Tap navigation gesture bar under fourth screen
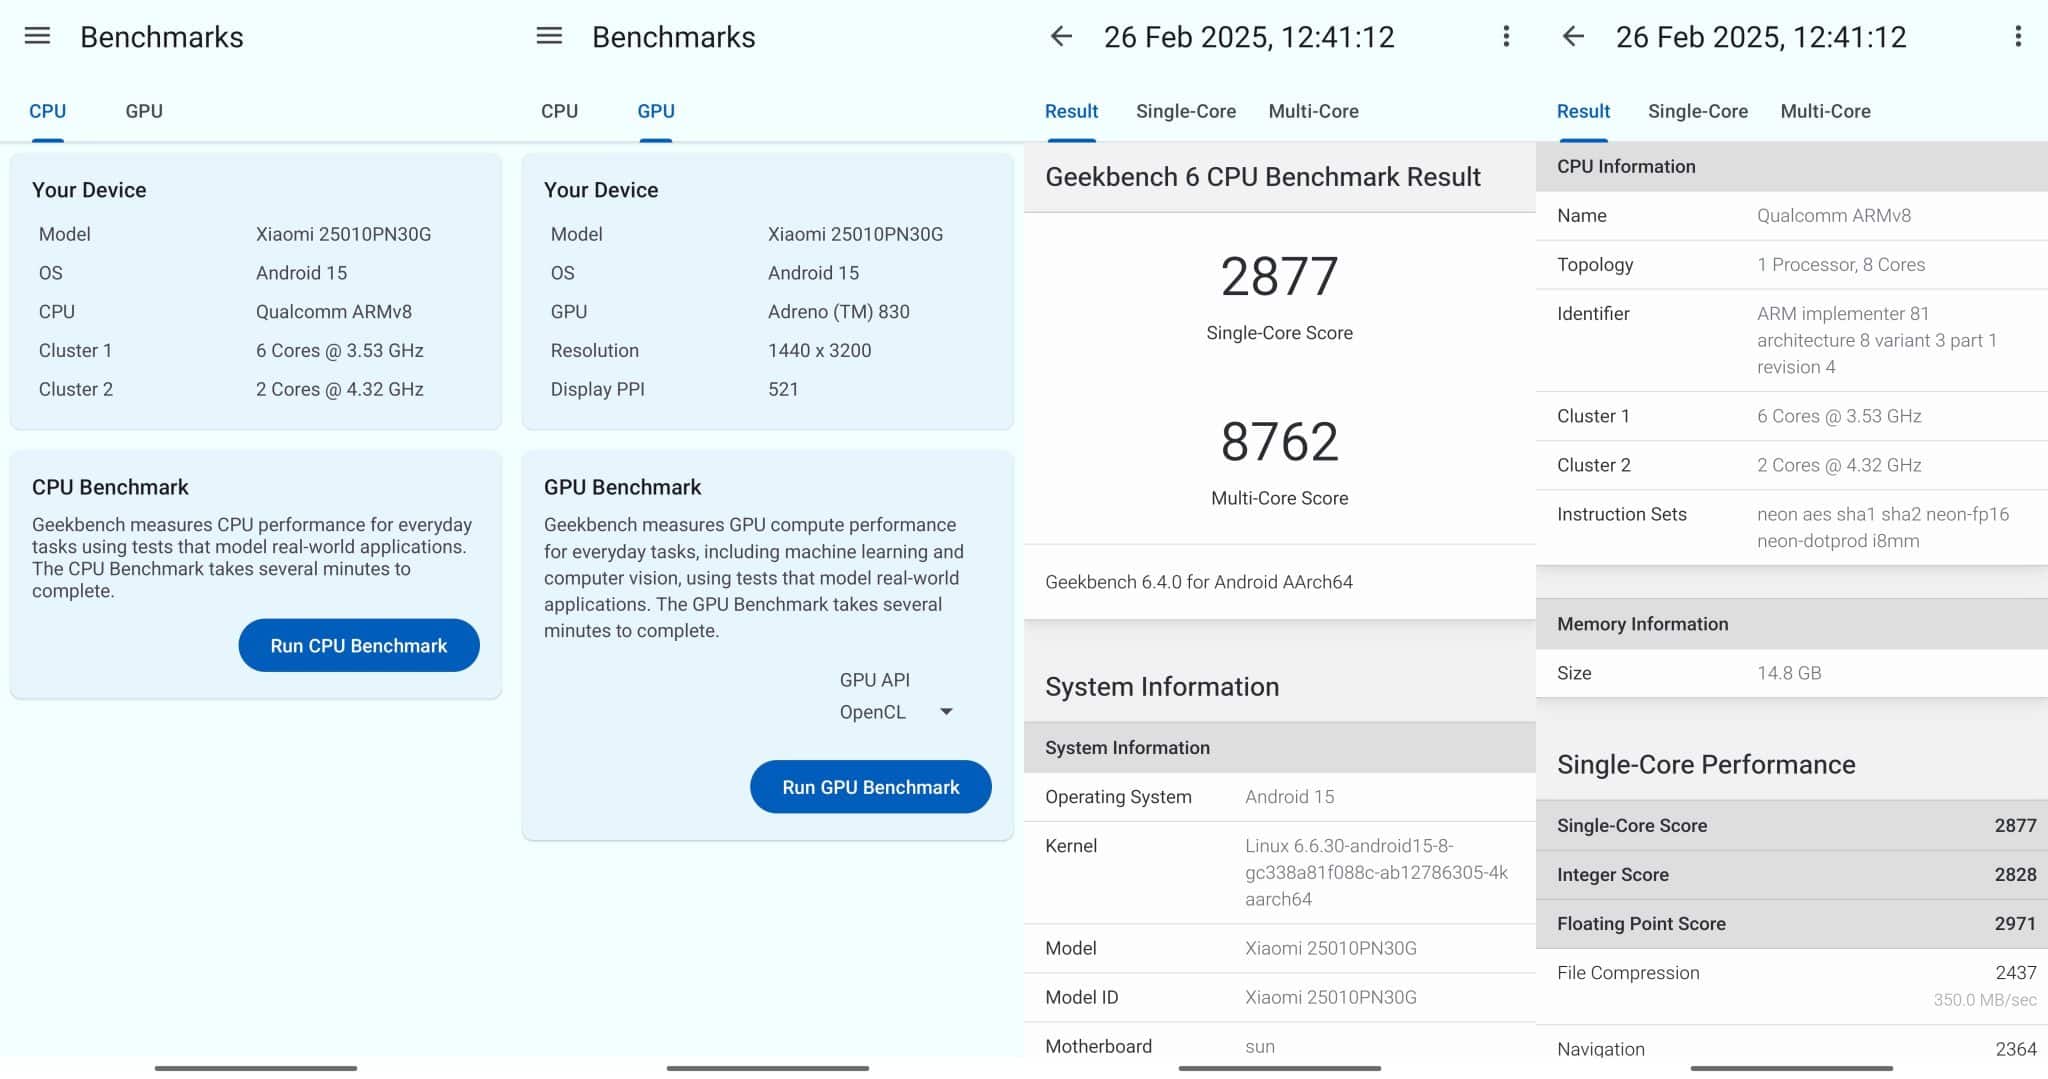2048x1079 pixels. (x=1792, y=1068)
